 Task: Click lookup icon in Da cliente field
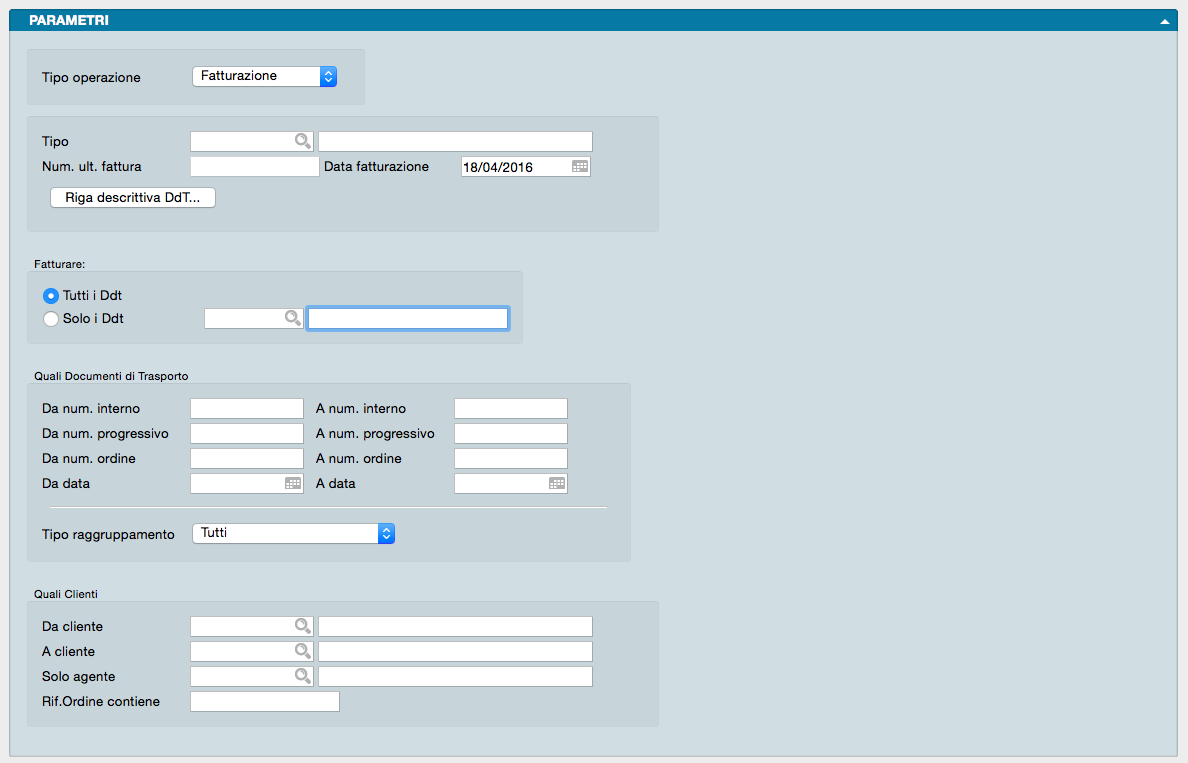(x=301, y=626)
